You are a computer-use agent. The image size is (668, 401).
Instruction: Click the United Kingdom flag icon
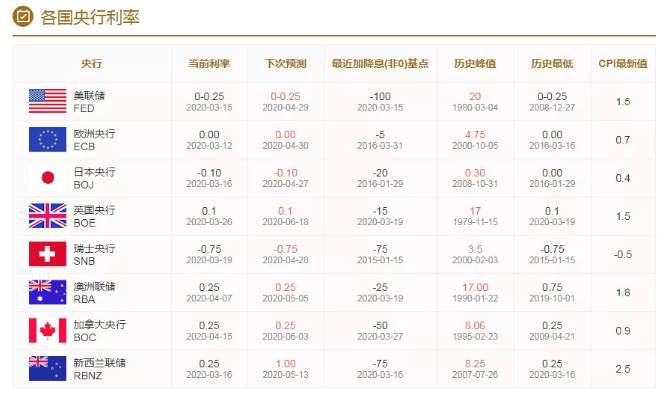47,216
